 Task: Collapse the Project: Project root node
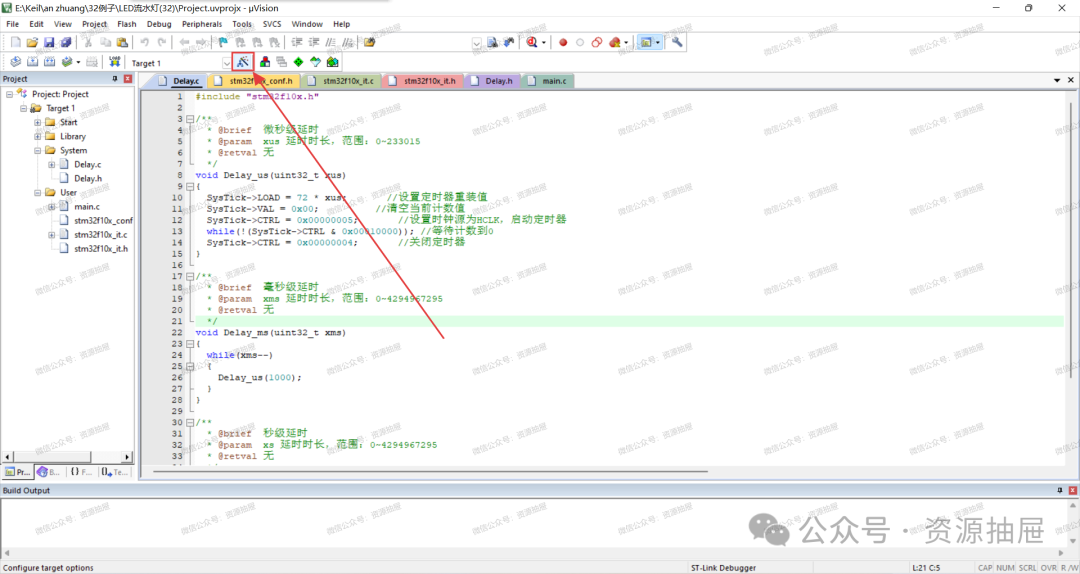pyautogui.click(x=10, y=94)
